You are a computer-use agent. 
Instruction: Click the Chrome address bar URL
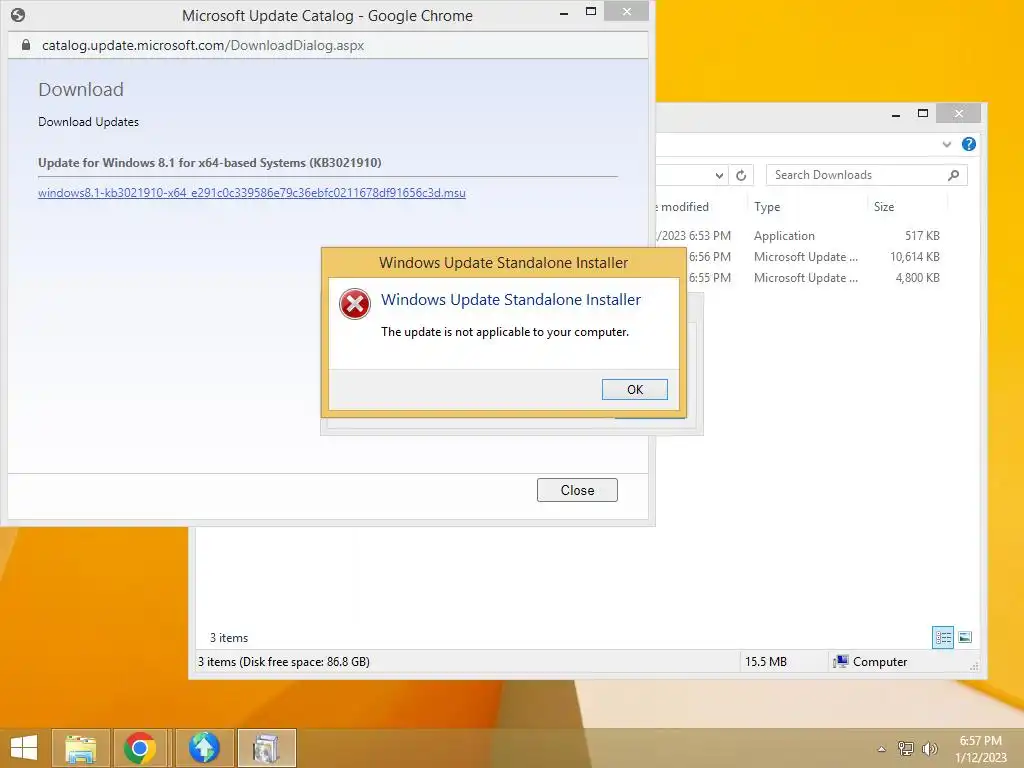202,45
